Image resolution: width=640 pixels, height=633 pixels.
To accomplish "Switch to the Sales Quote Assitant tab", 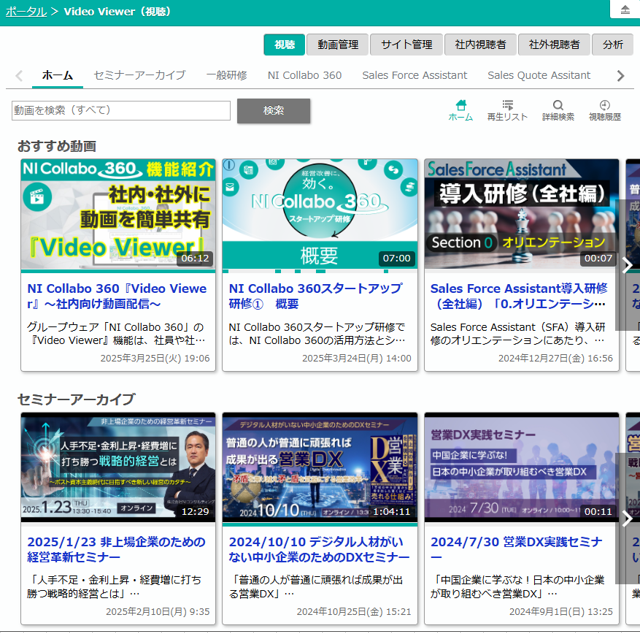I will tap(539, 76).
